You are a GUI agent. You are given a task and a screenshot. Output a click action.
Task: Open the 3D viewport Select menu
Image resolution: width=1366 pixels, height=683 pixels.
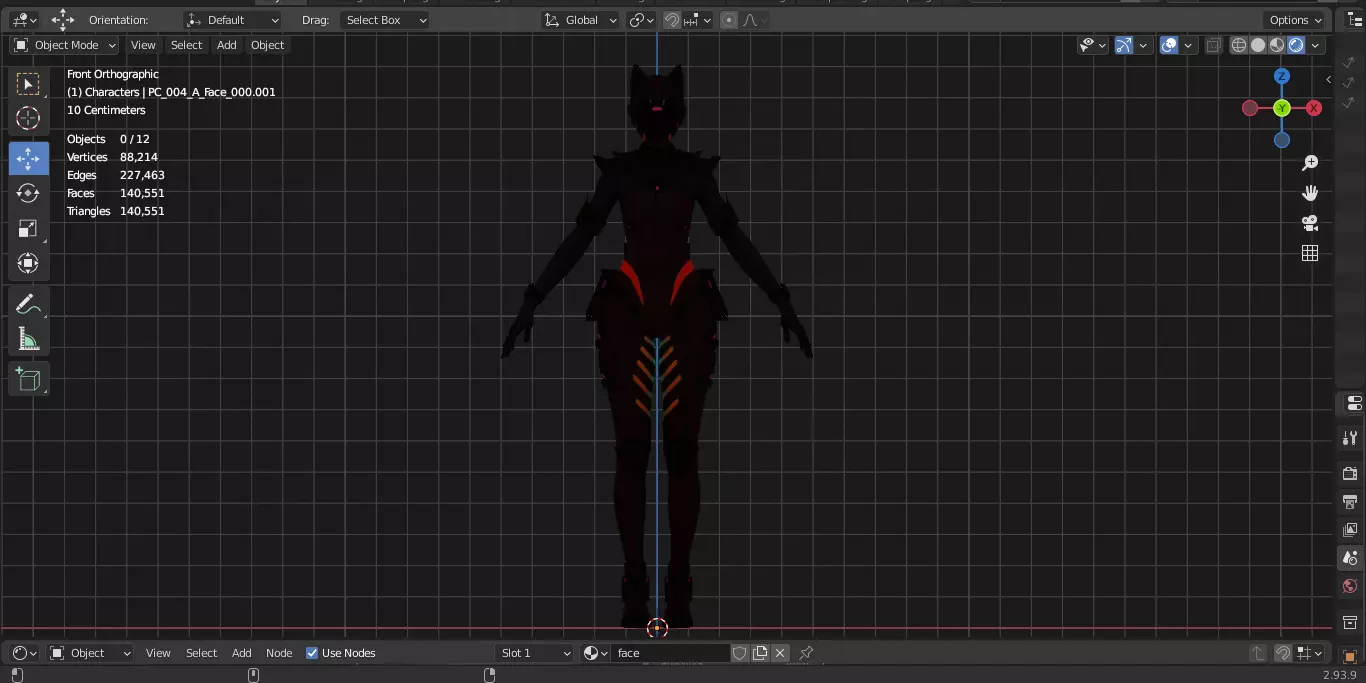[186, 45]
